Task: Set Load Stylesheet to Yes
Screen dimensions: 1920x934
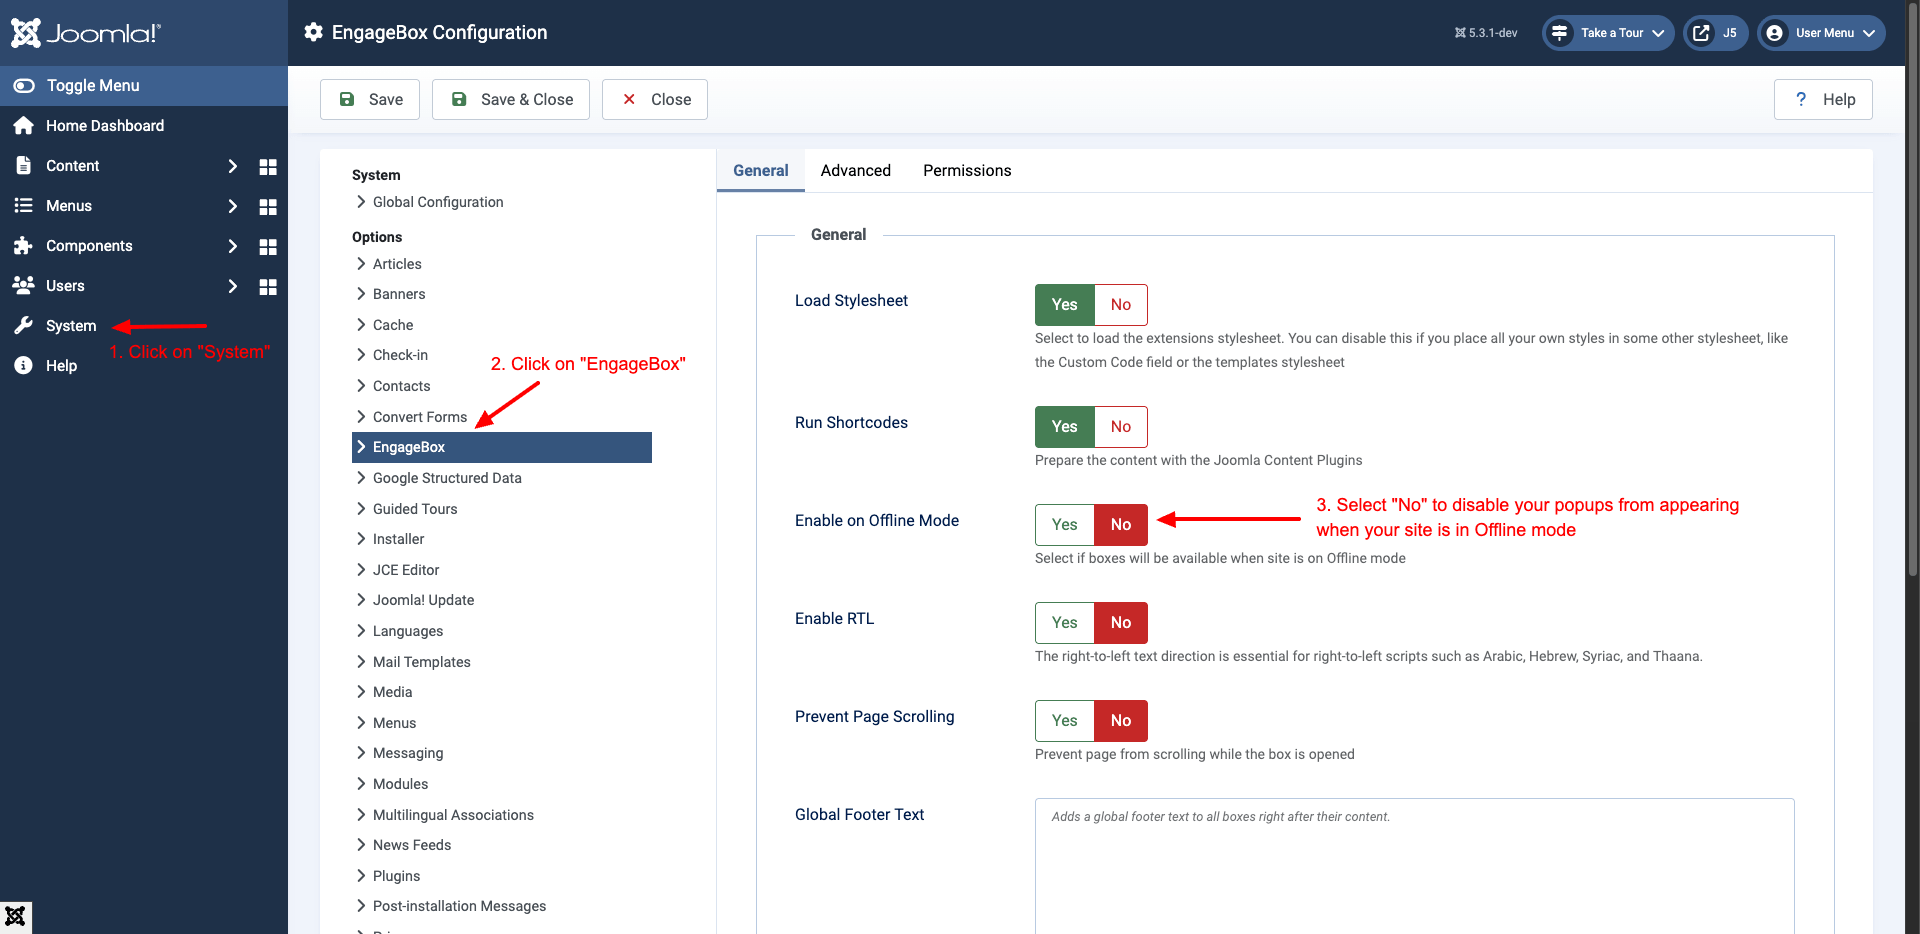Action: (1065, 305)
